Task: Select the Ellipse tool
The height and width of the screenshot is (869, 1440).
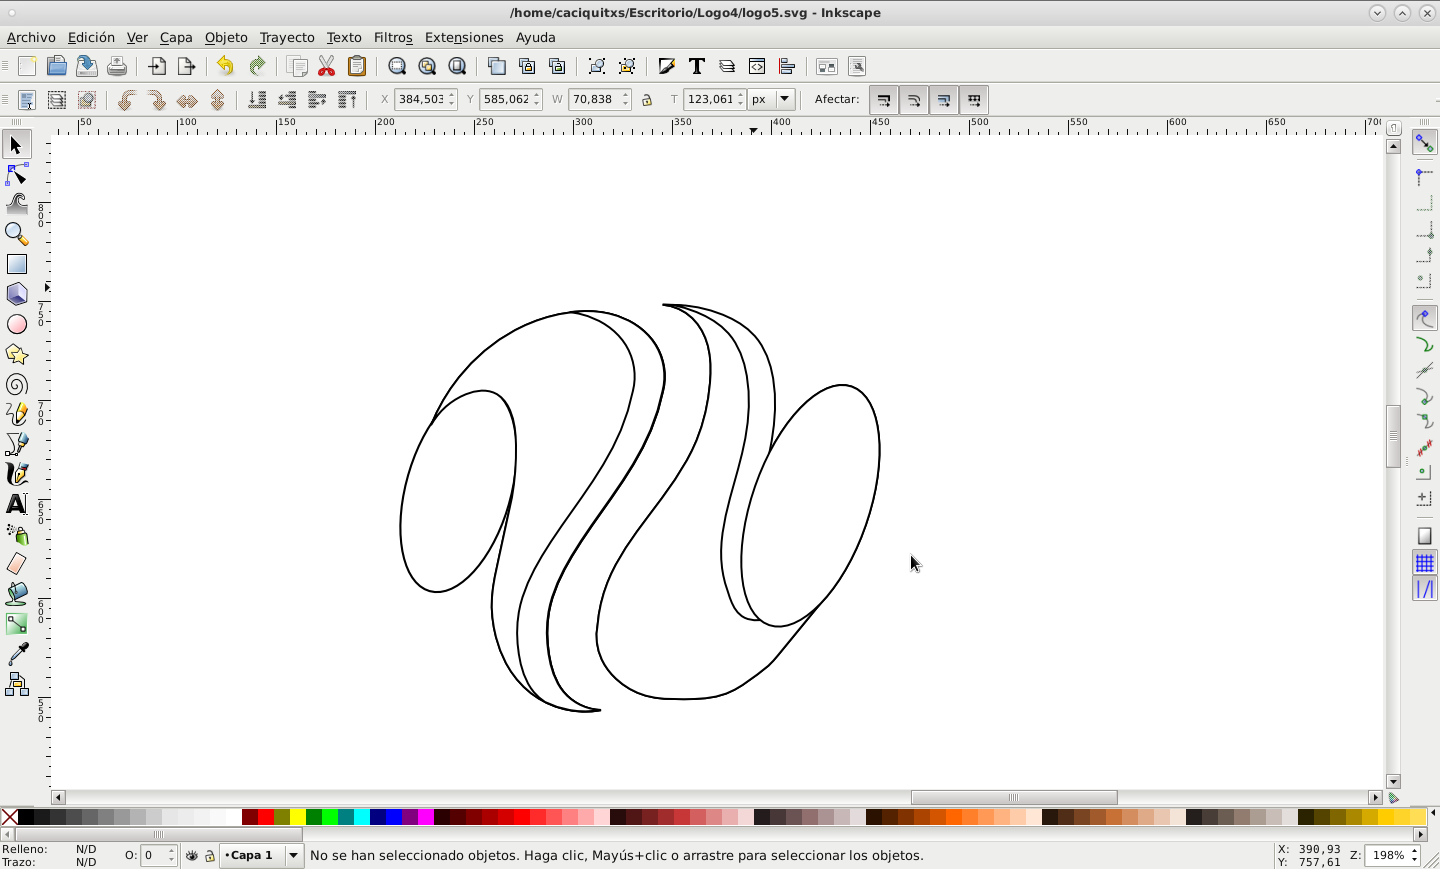Action: 17,325
